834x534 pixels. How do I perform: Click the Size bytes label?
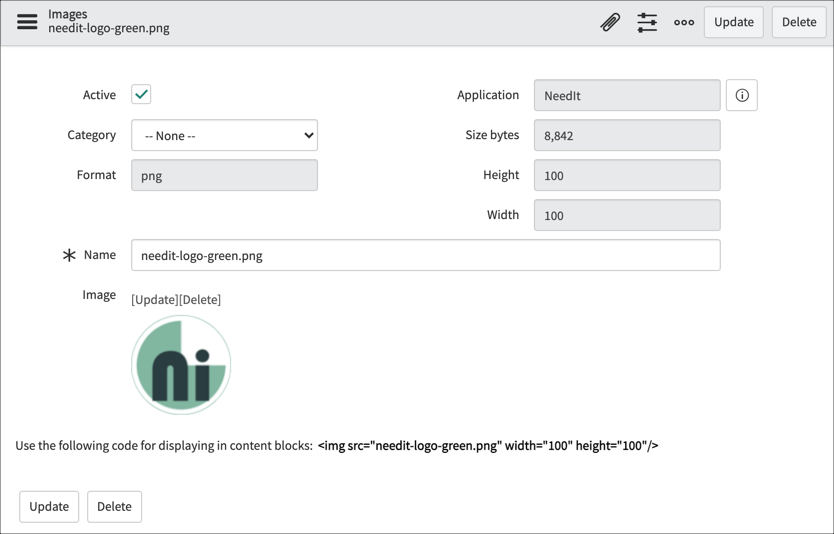pyautogui.click(x=492, y=135)
